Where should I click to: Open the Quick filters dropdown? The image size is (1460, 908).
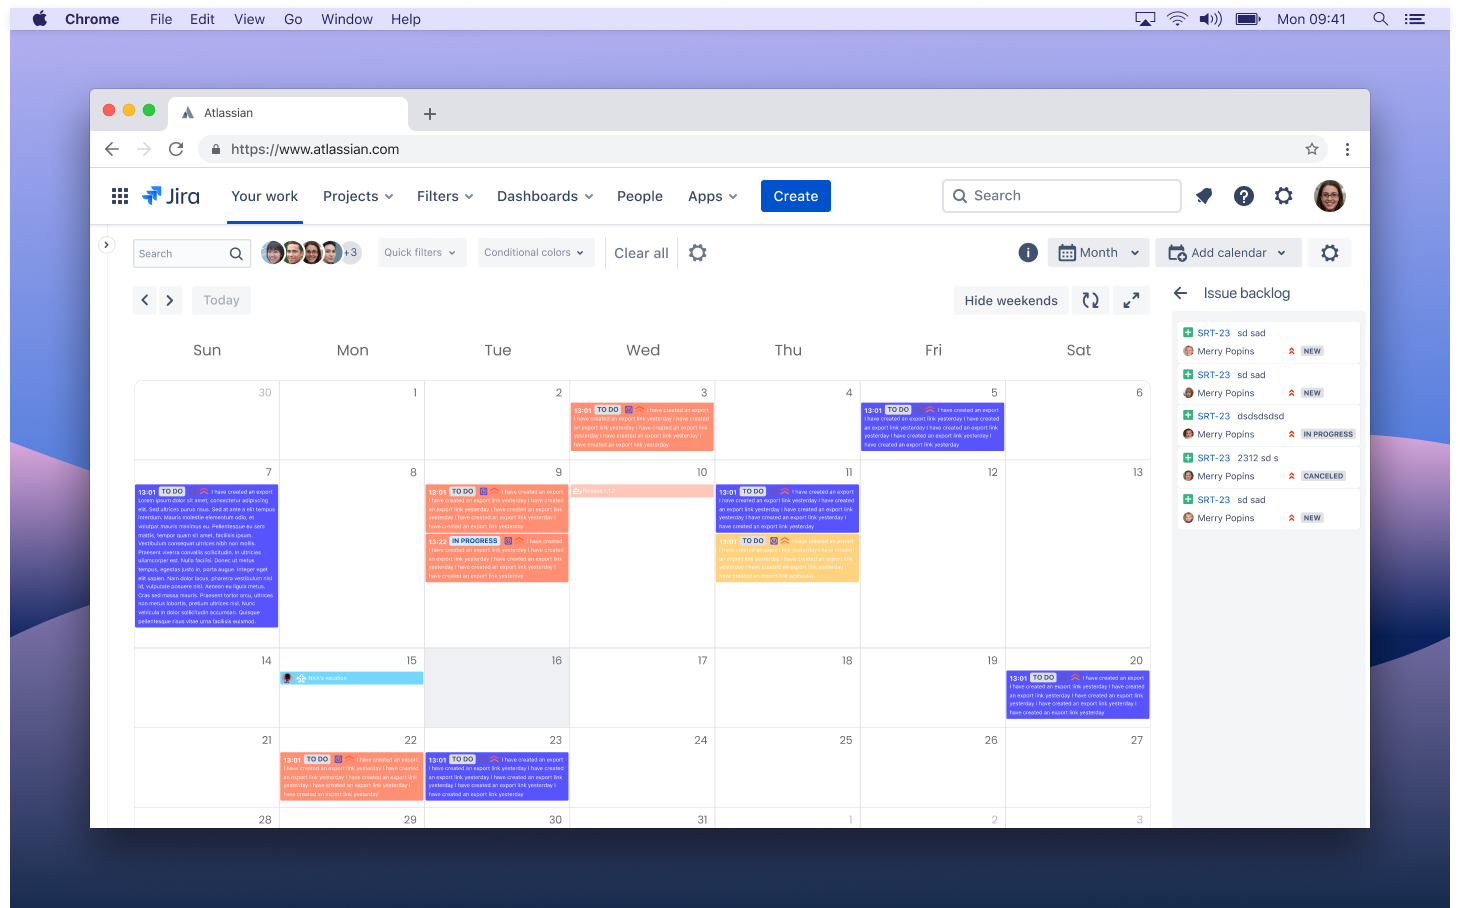click(x=420, y=253)
